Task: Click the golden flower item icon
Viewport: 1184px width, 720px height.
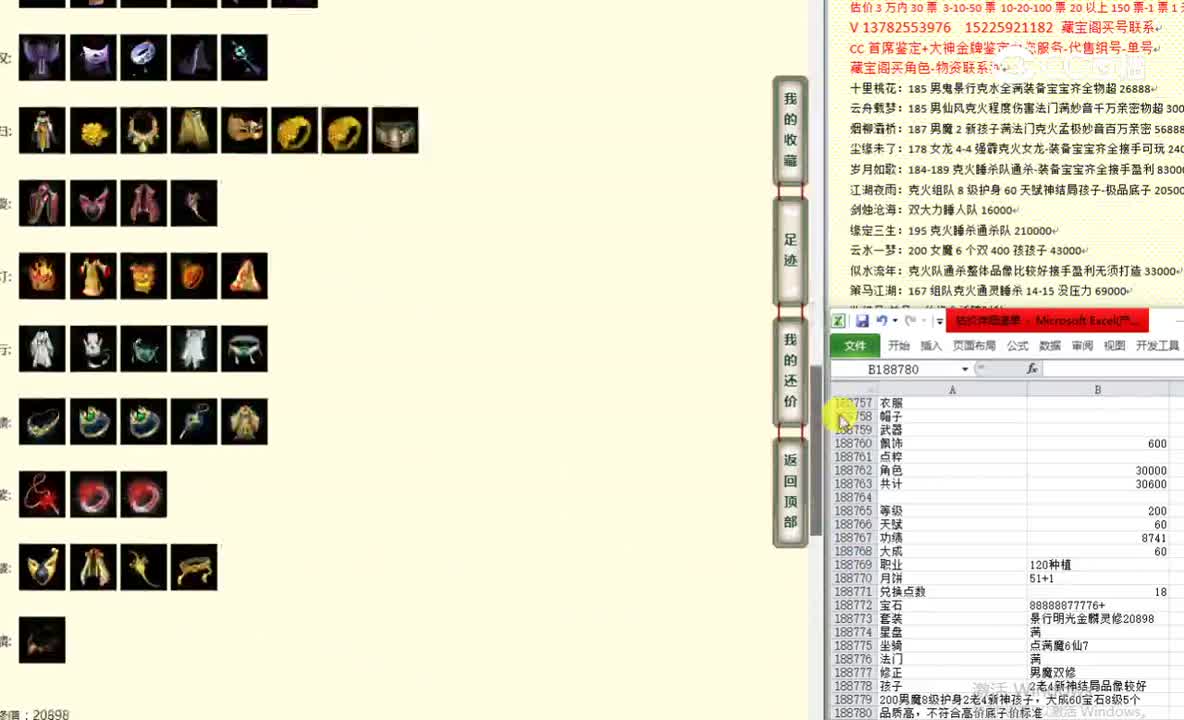Action: tap(94, 131)
